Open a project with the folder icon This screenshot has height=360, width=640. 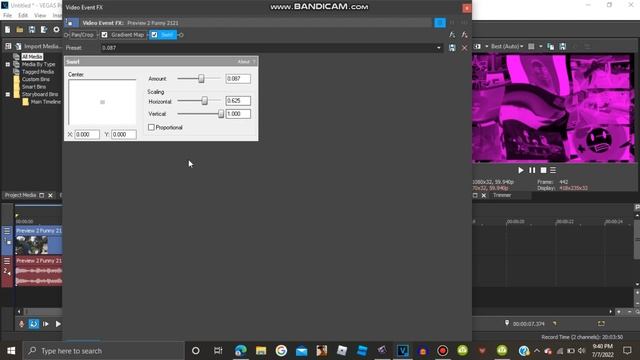(x=20, y=30)
